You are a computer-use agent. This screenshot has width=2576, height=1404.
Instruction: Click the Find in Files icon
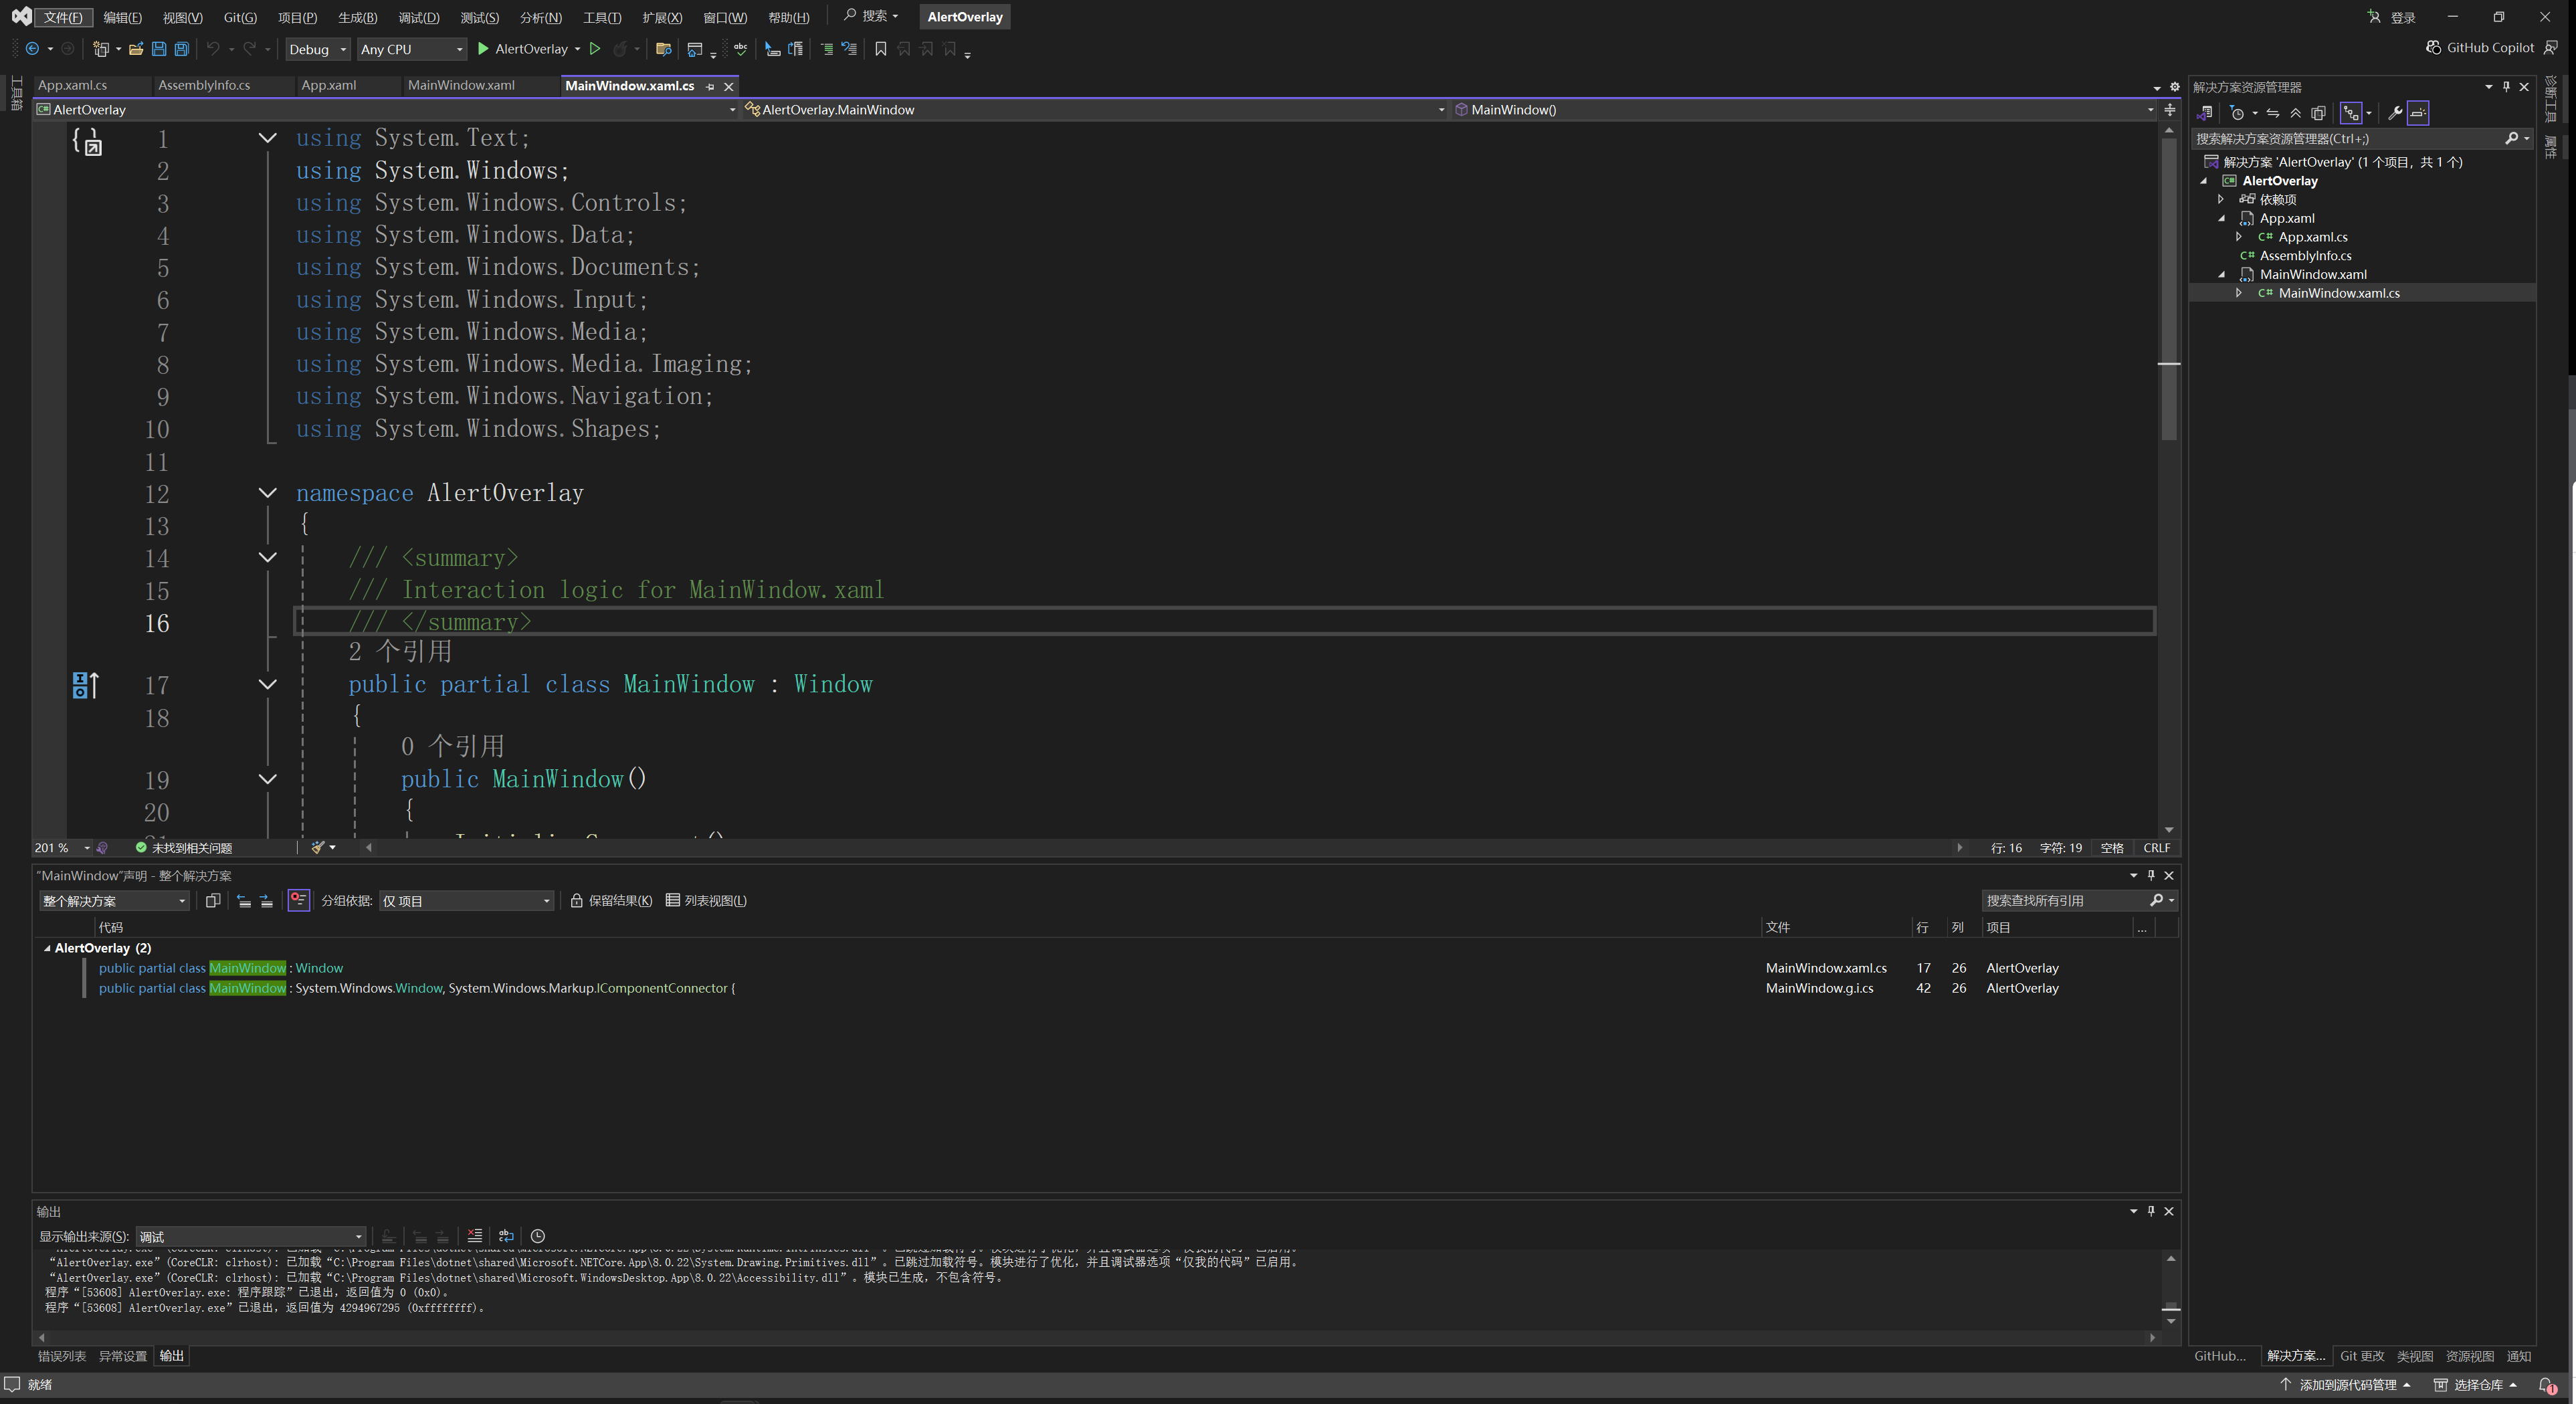[663, 49]
